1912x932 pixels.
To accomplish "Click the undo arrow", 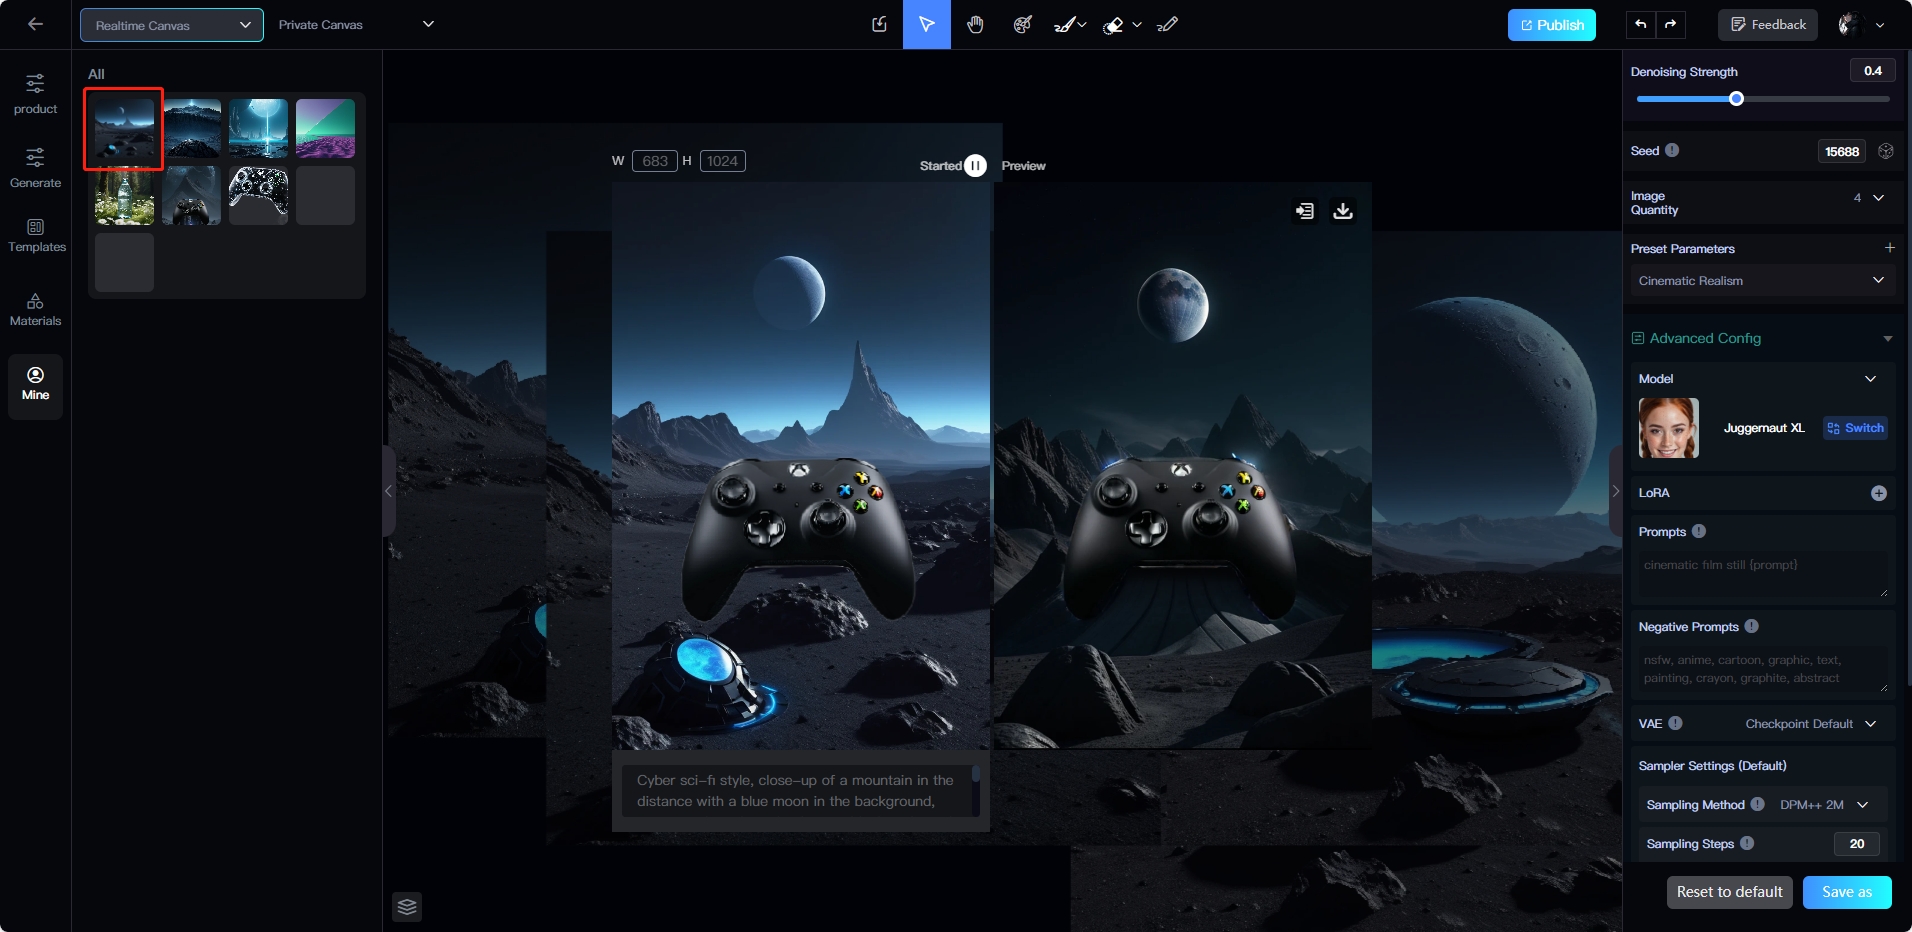I will (1640, 25).
